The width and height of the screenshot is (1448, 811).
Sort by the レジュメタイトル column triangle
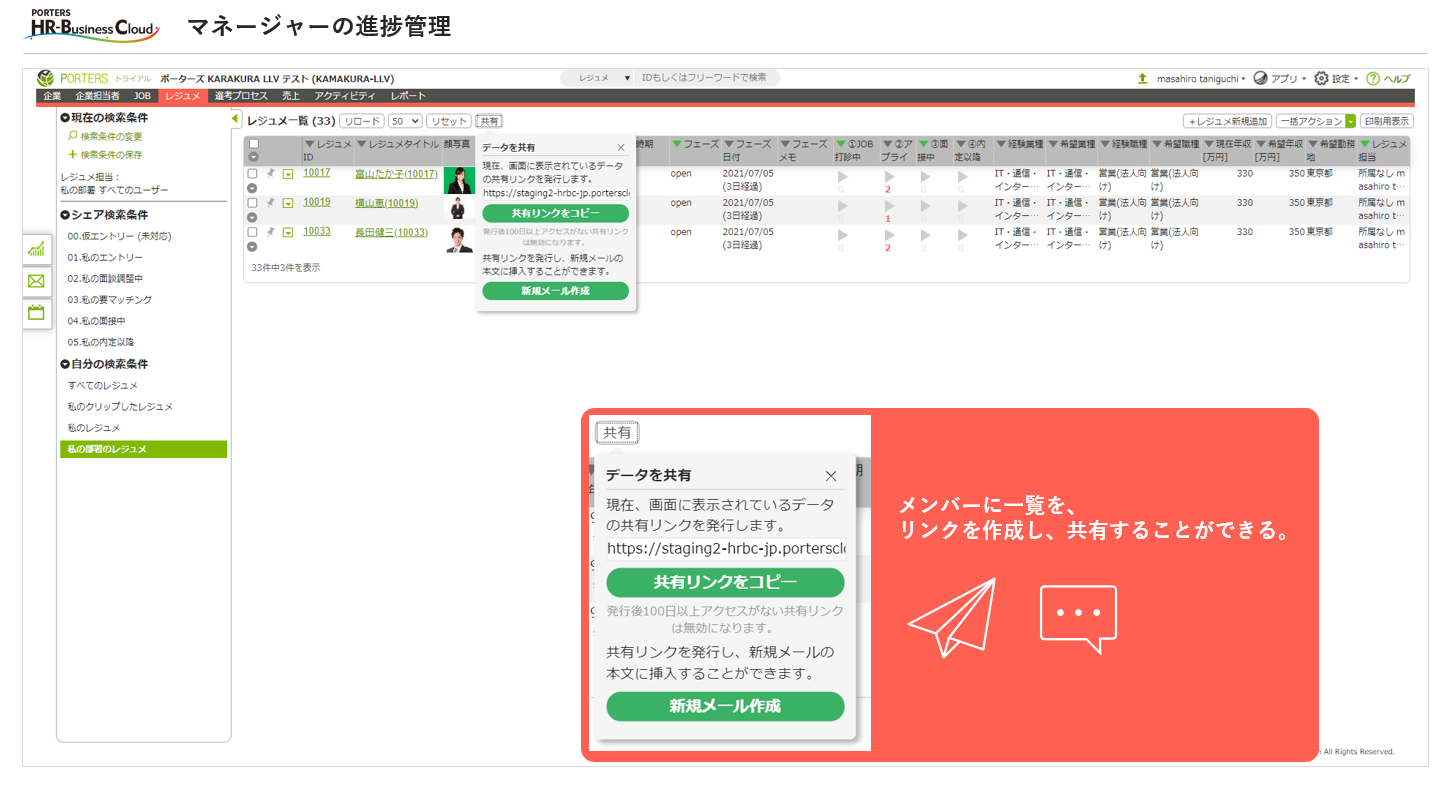coord(362,145)
